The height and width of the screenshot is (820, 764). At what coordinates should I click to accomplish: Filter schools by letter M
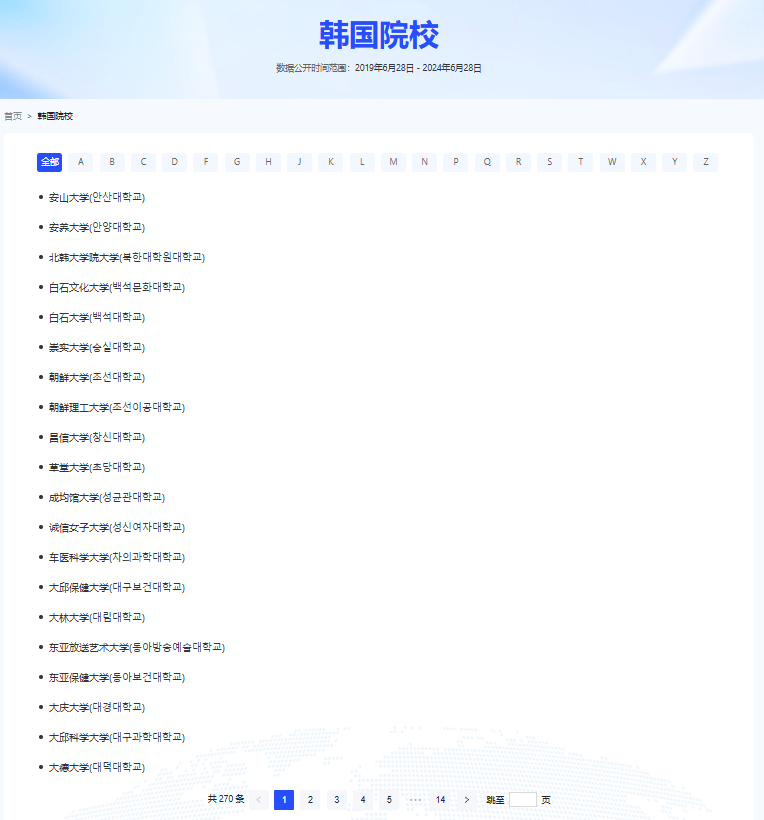[x=393, y=162]
